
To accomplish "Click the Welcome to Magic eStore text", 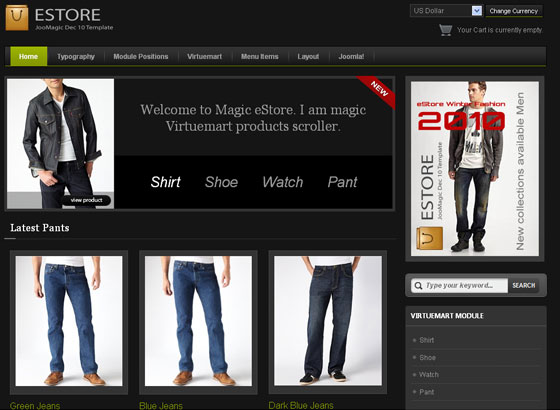I will tap(253, 118).
